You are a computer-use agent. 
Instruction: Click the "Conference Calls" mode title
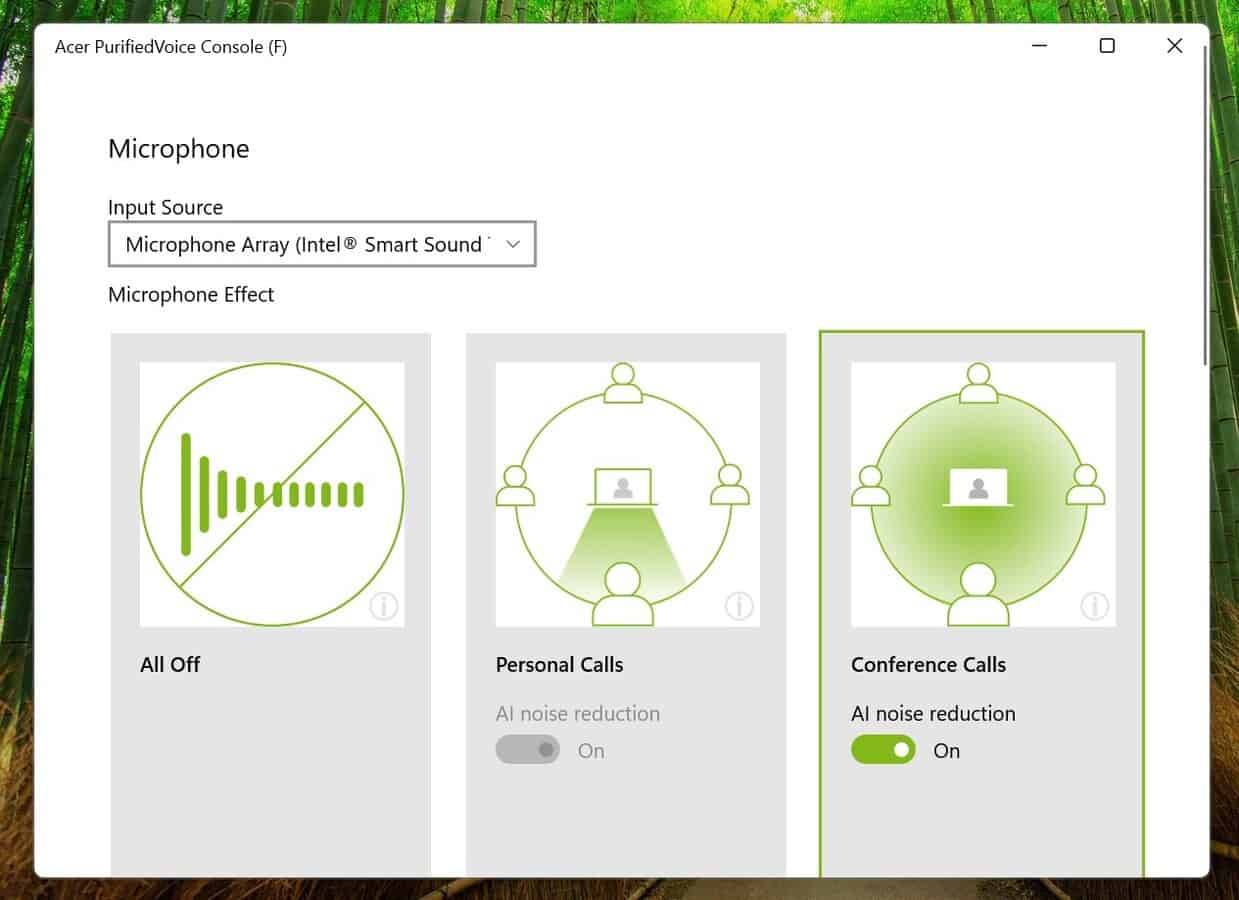tap(928, 665)
